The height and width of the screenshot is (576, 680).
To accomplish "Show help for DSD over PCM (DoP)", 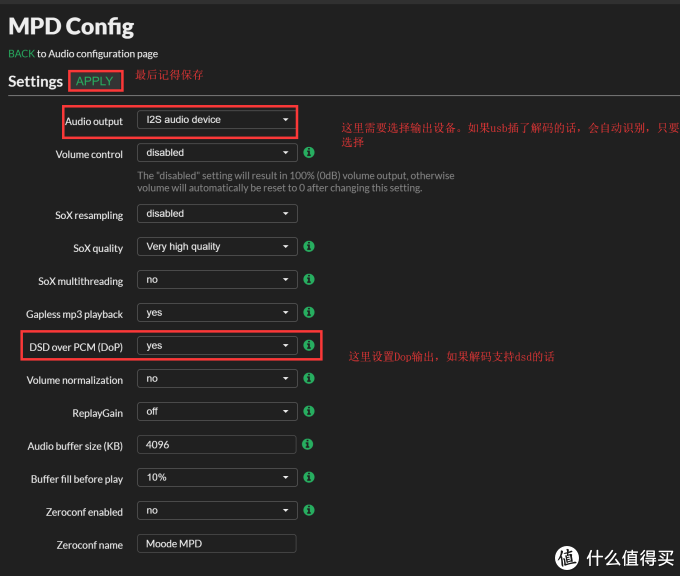I will point(309,346).
